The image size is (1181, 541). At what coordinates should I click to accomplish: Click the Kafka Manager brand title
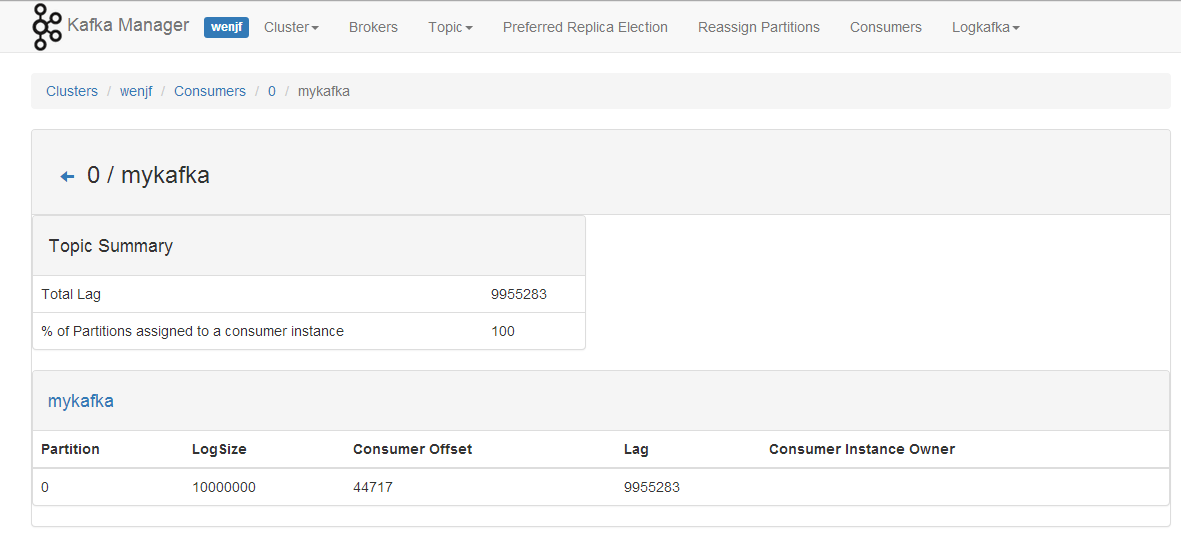click(128, 25)
